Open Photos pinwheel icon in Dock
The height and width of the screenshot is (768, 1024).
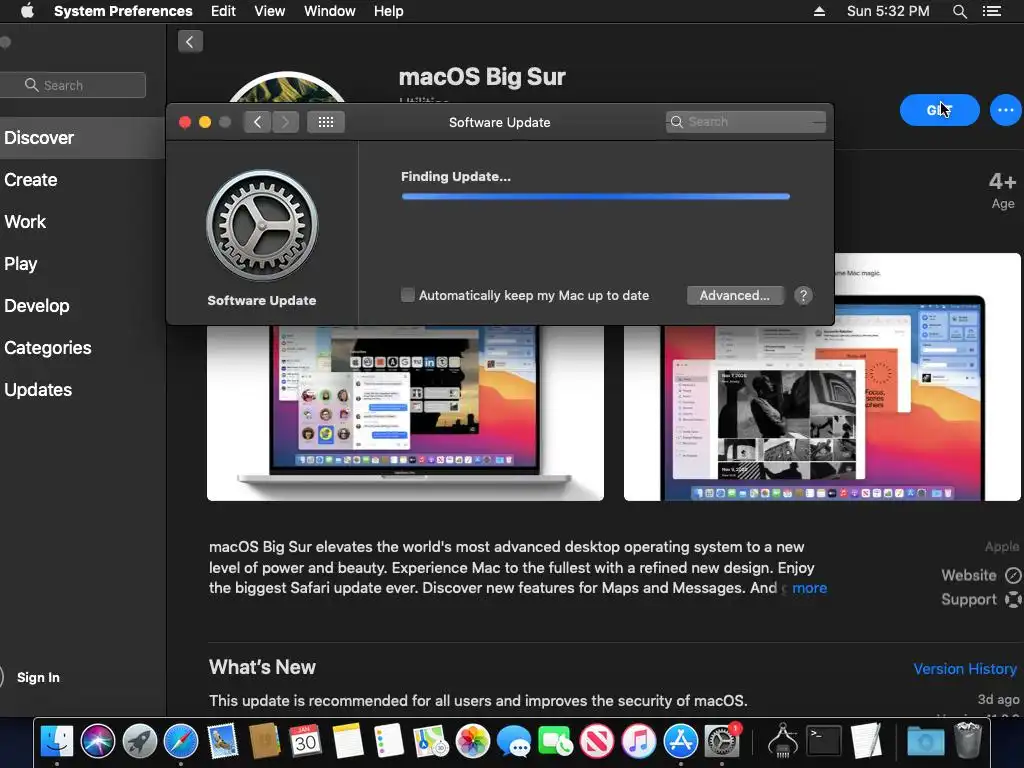pos(472,741)
